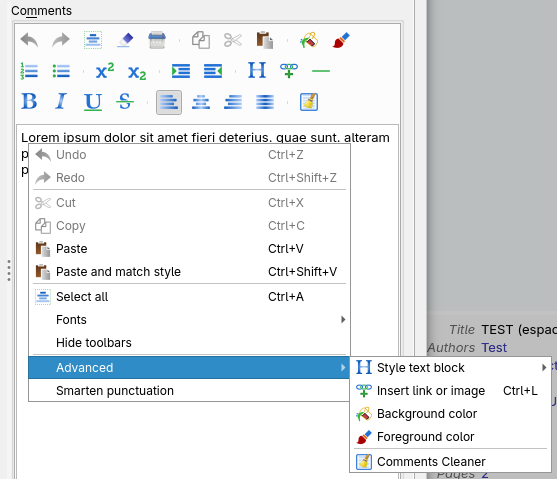
Task: Click the clipboard Paste icon in the toolbar
Action: tap(265, 40)
